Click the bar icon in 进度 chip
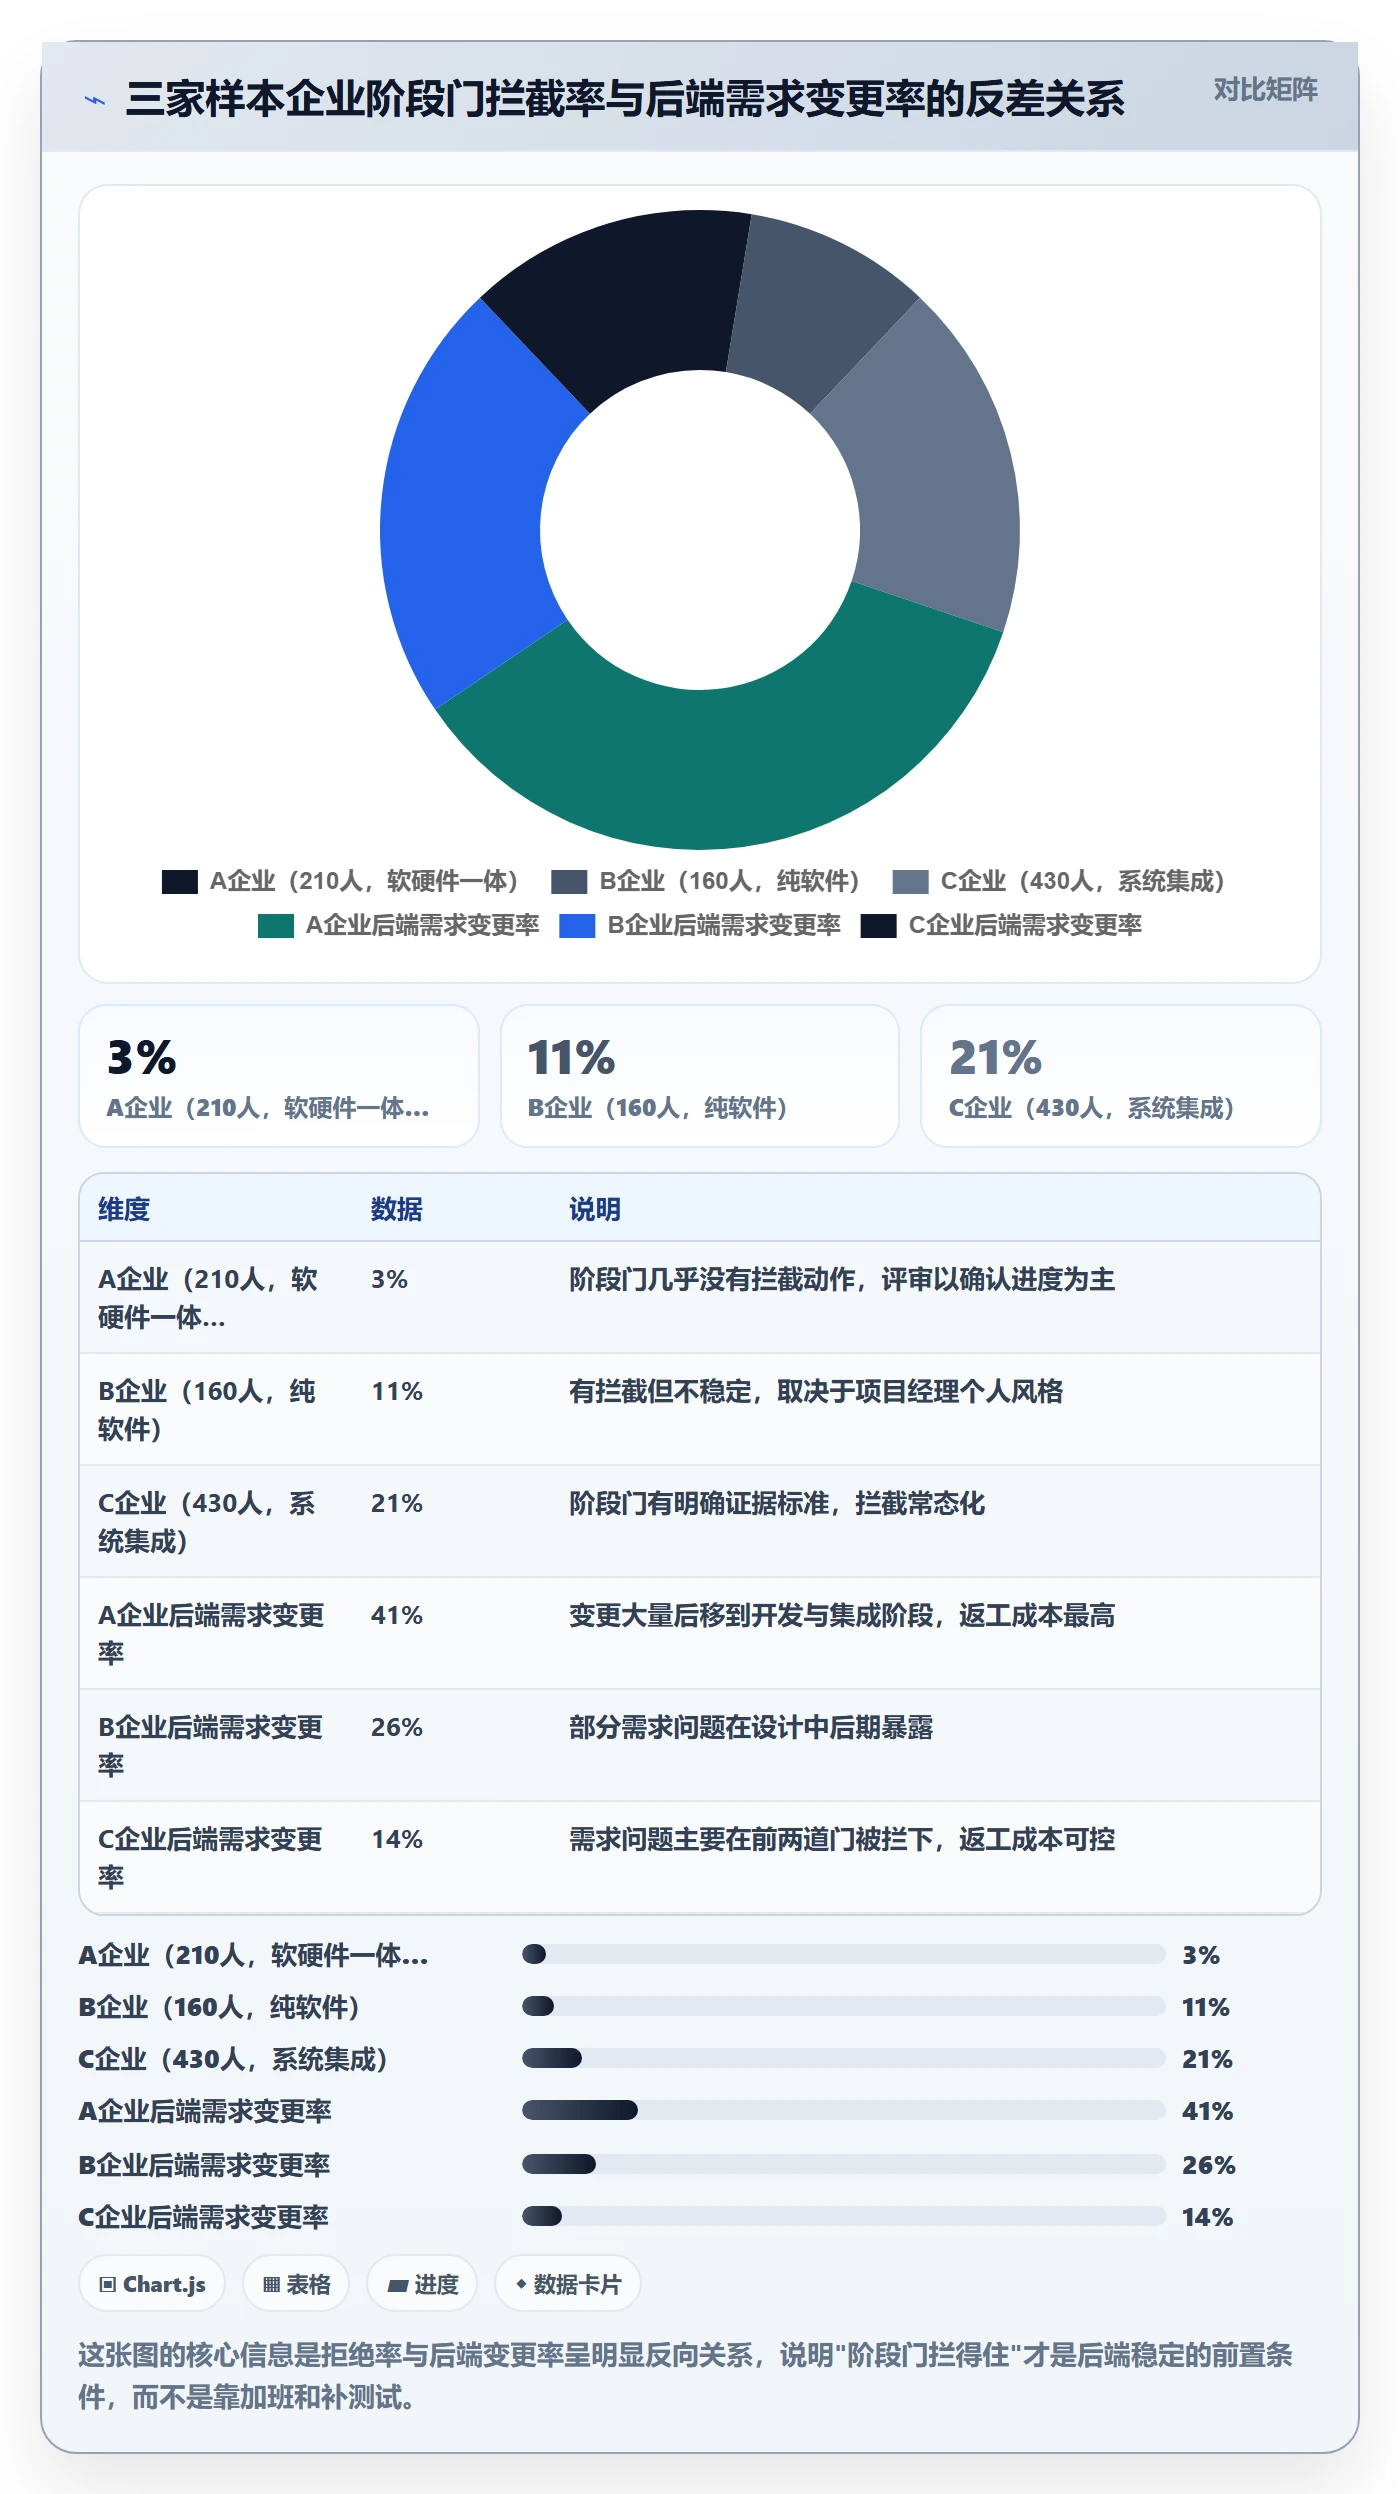1400x2494 pixels. click(398, 2286)
